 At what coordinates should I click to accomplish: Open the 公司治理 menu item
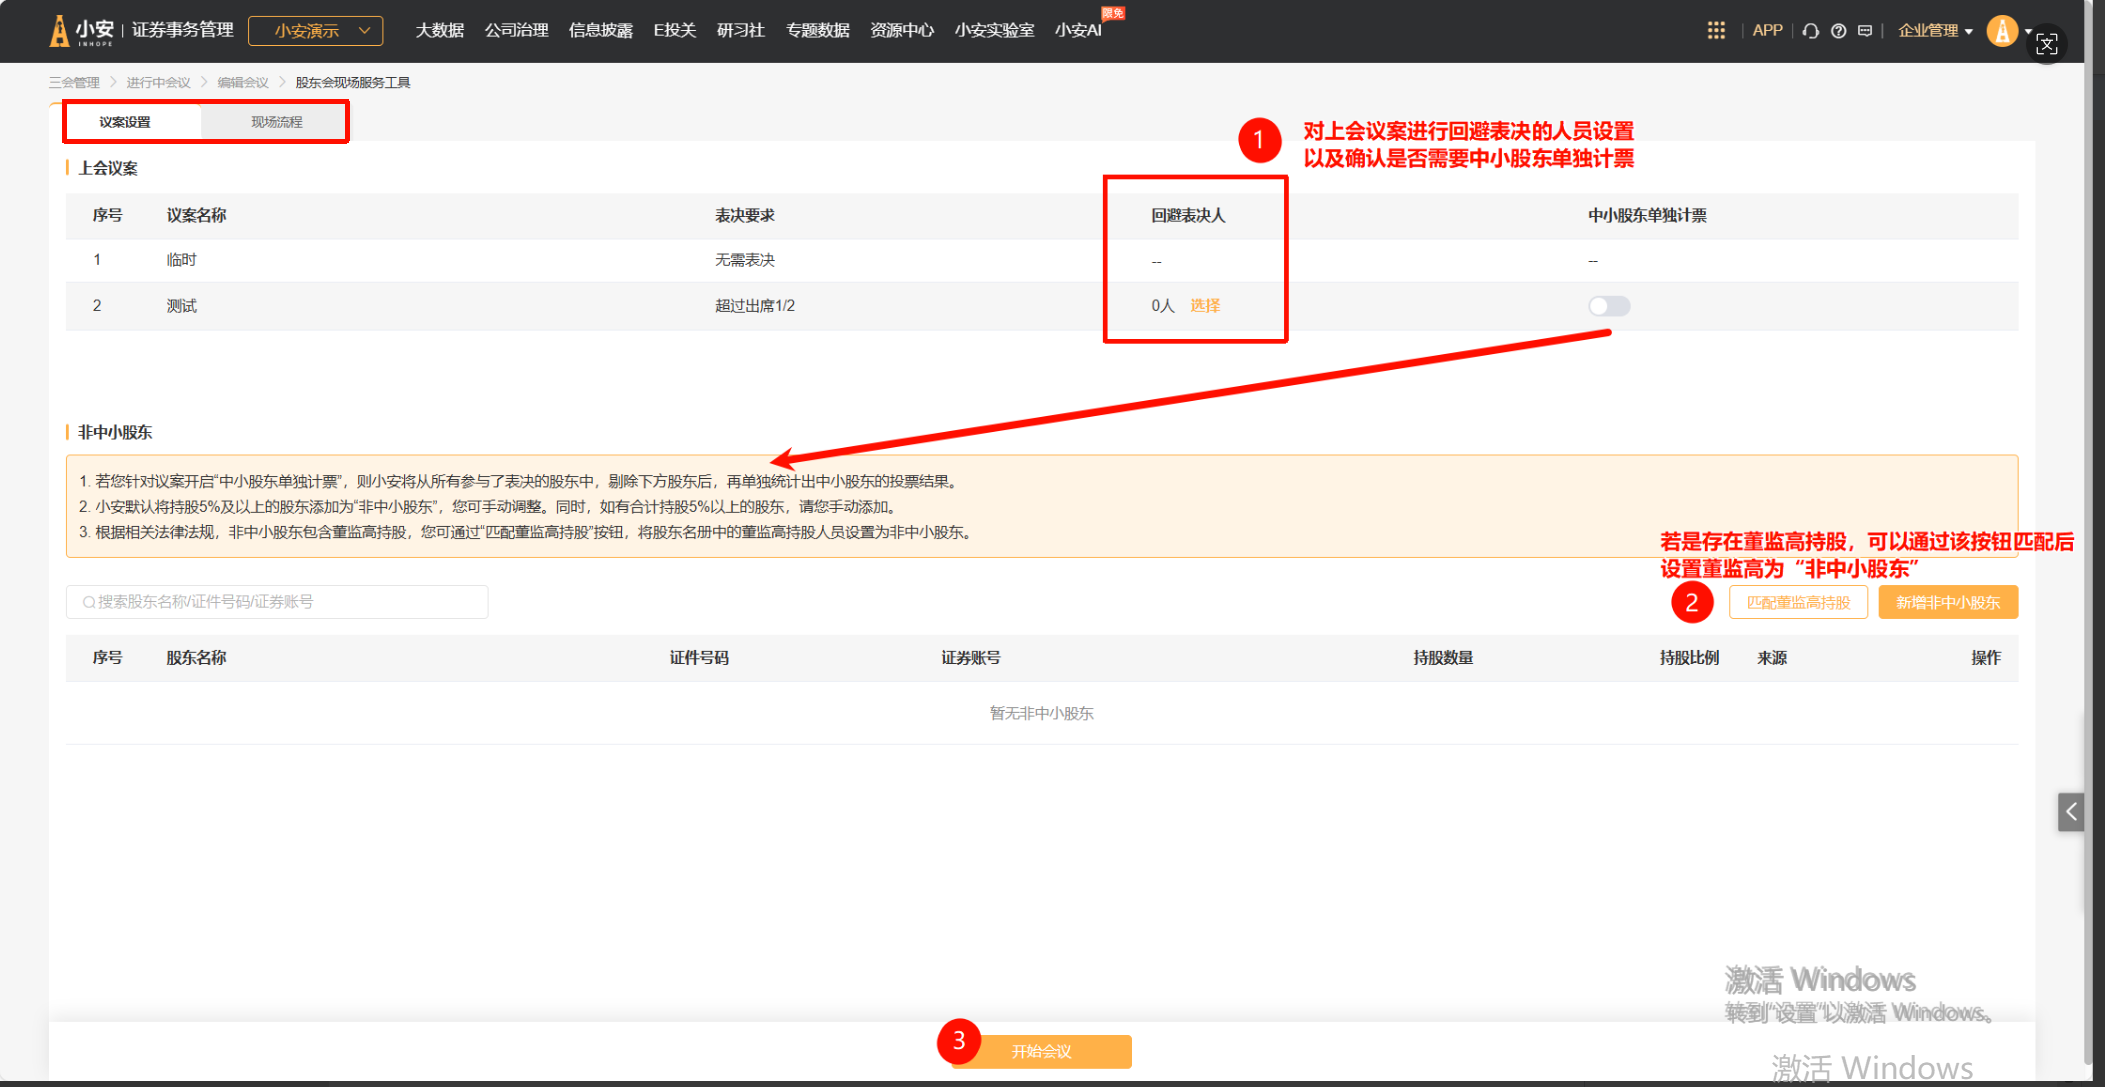click(516, 31)
